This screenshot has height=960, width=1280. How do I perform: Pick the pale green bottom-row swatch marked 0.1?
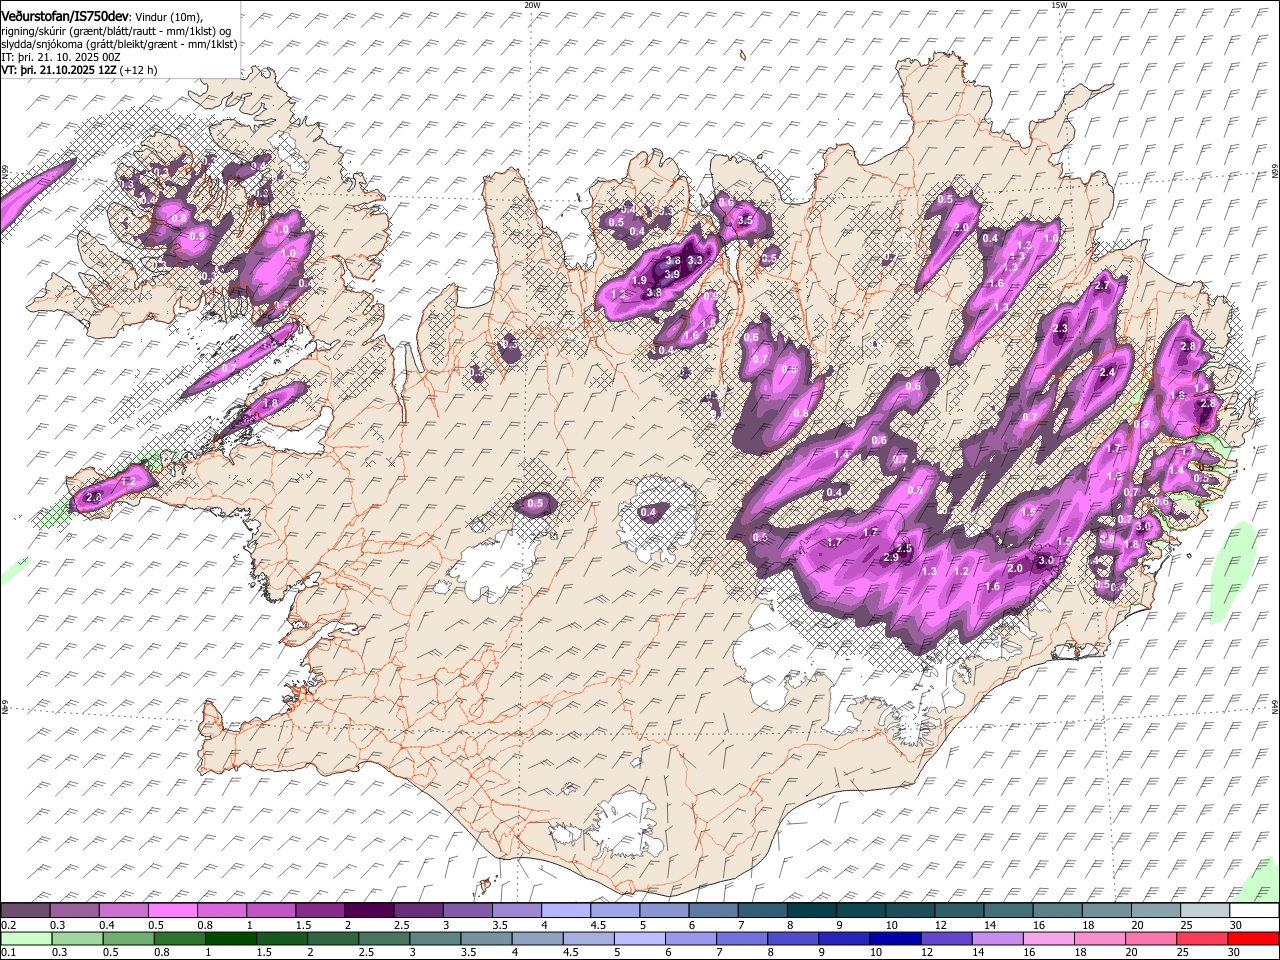pyautogui.click(x=26, y=938)
